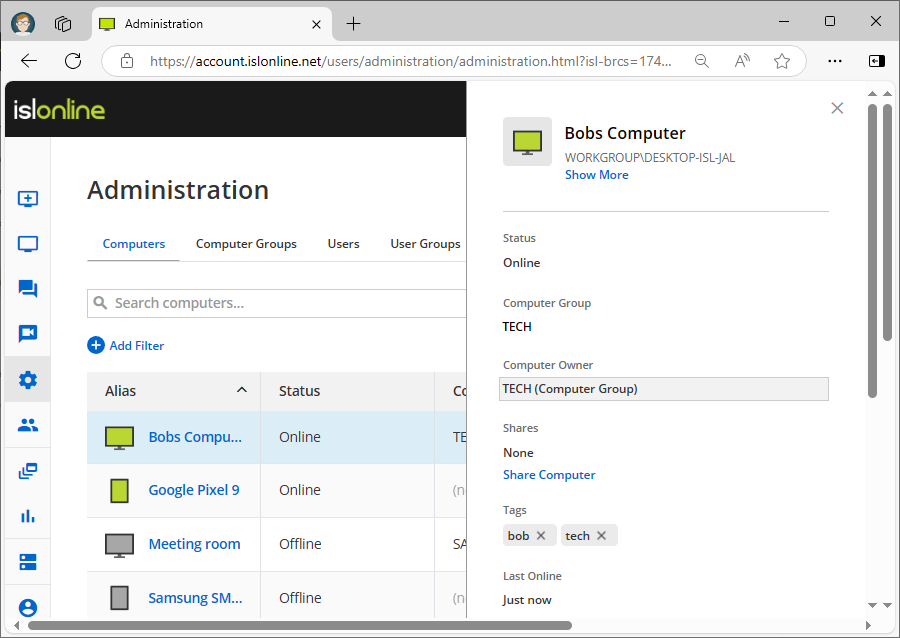Open the Computer Owner dropdown
The height and width of the screenshot is (638, 900).
[664, 389]
